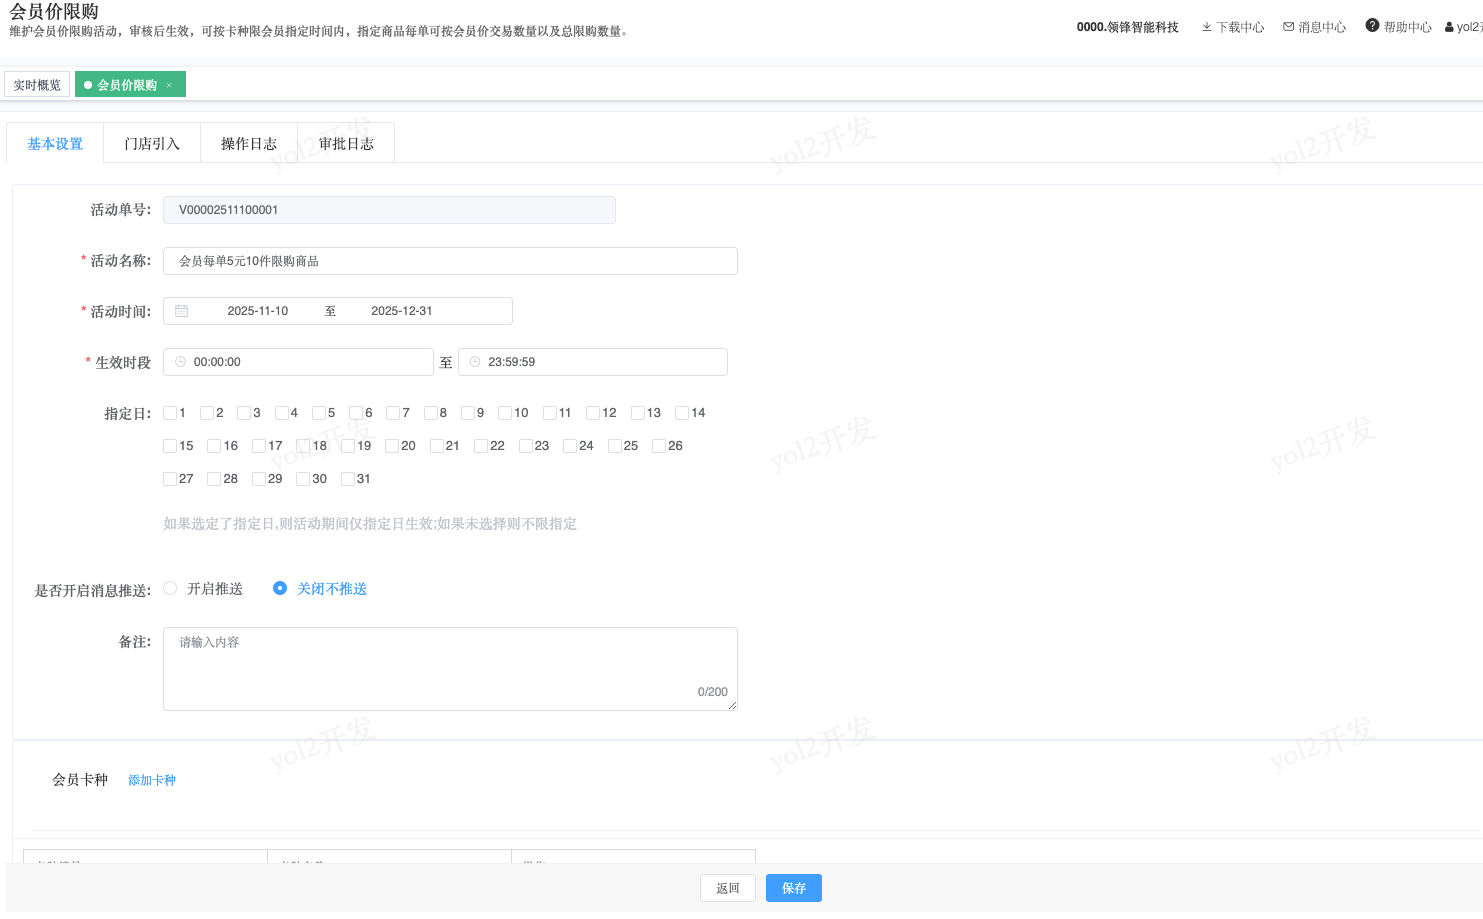This screenshot has height=919, width=1483.
Task: Switch to the 门店引入 tab
Action: coord(152,144)
